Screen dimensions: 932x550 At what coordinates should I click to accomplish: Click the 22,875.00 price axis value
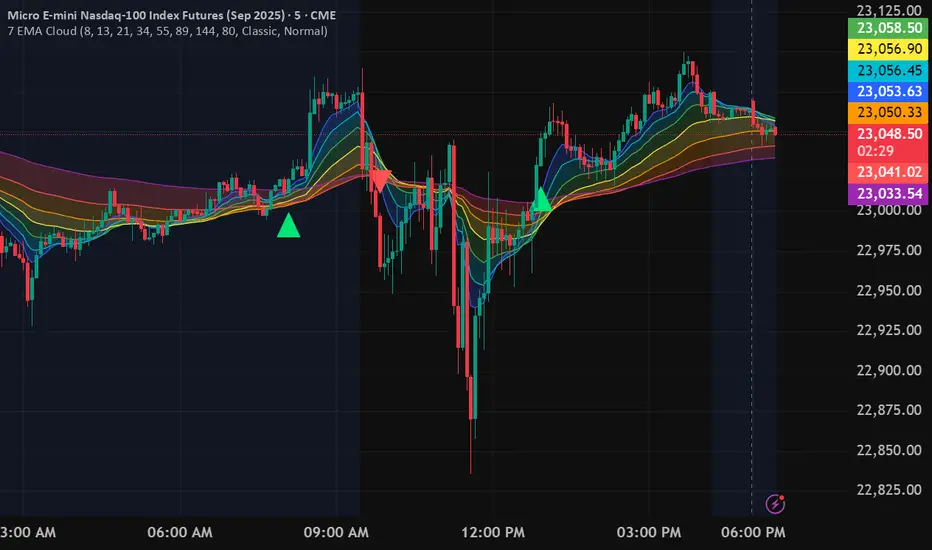889,410
